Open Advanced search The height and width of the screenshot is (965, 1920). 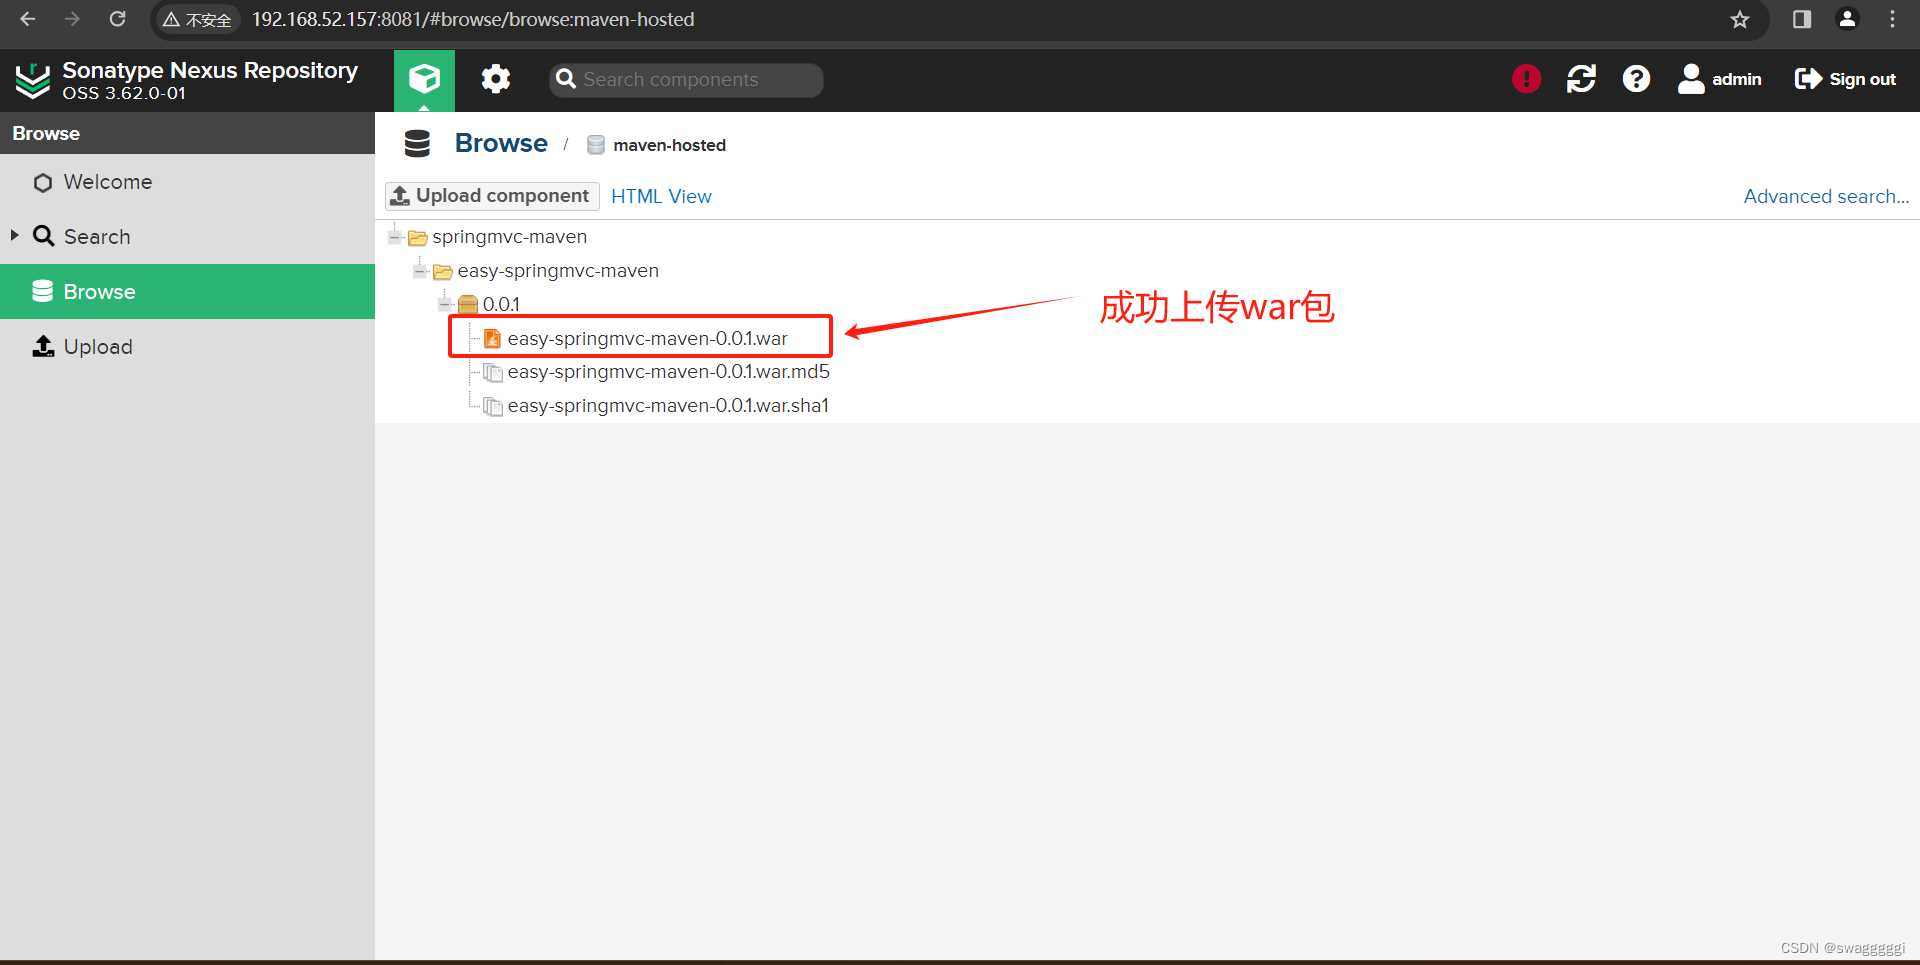coord(1825,196)
